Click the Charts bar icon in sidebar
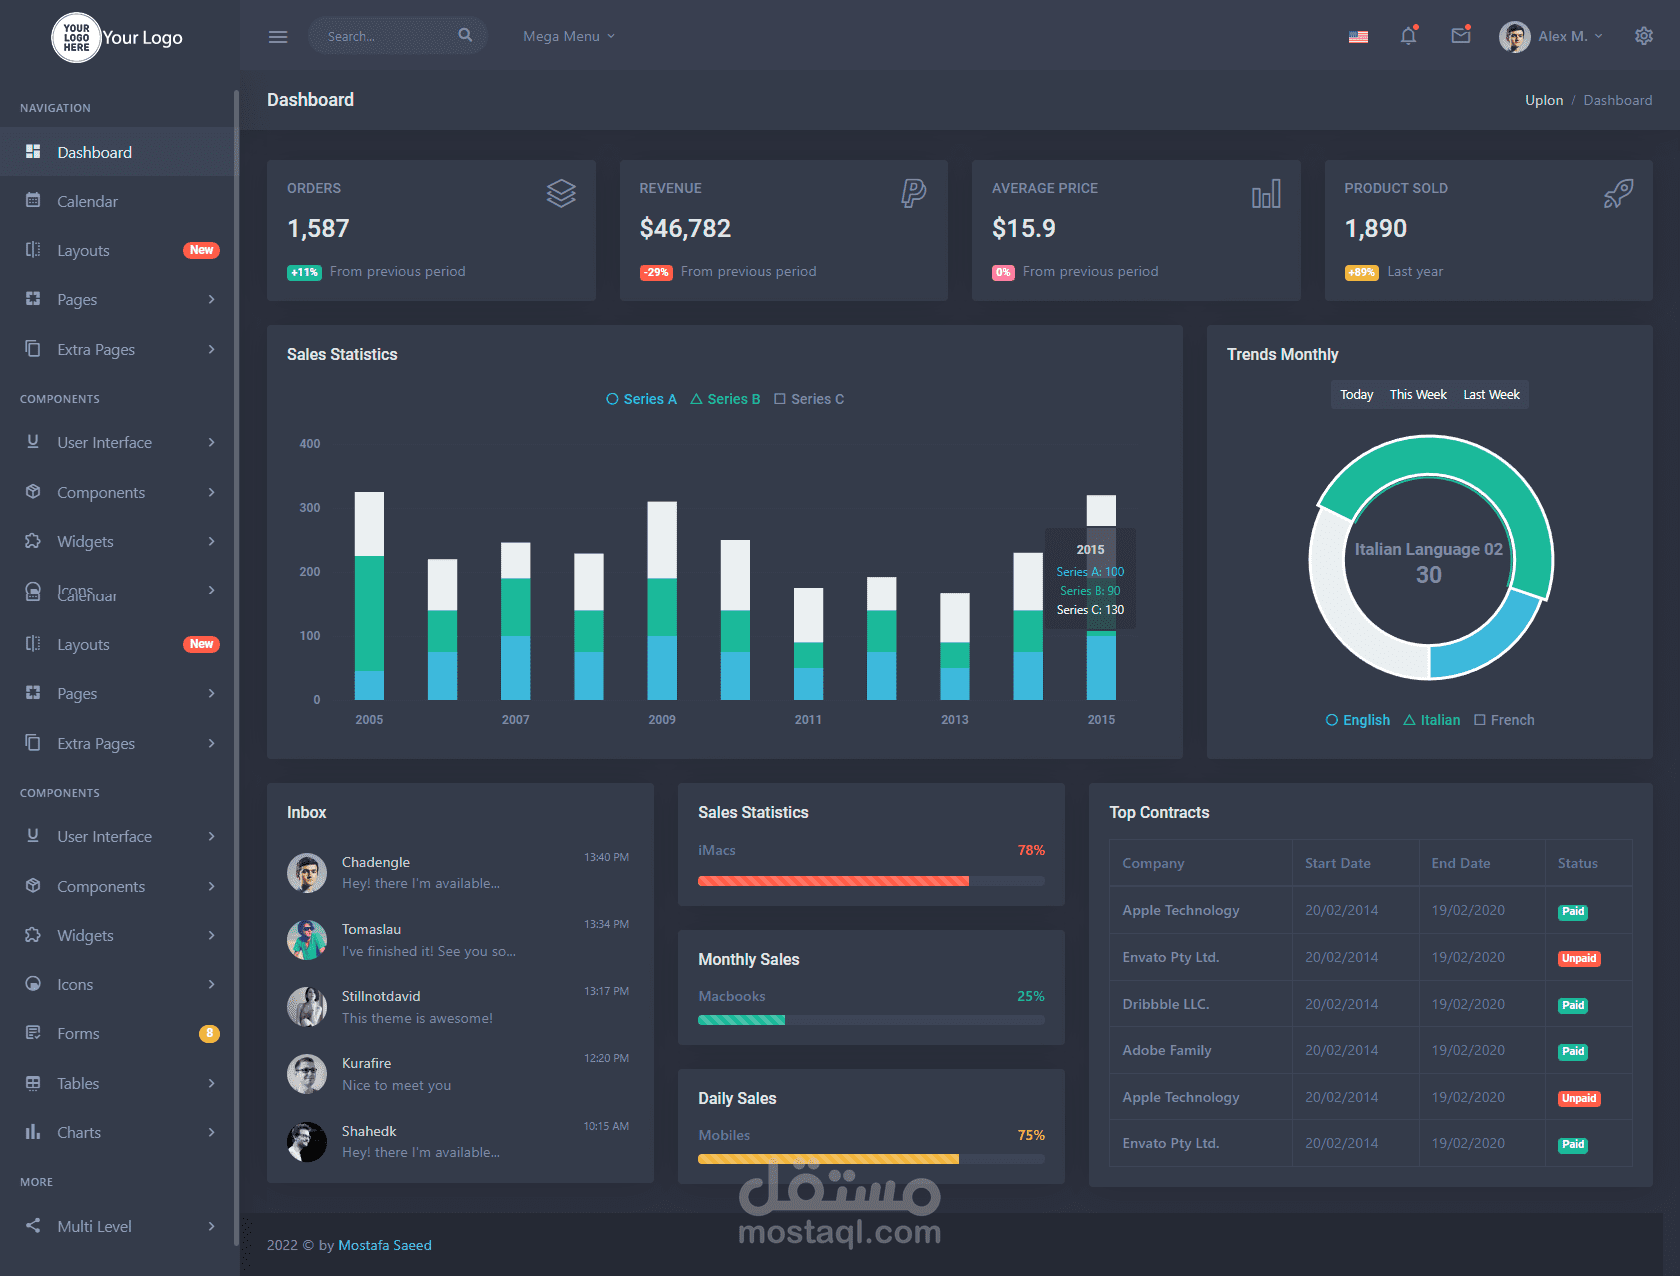The width and height of the screenshot is (1680, 1276). (x=33, y=1131)
